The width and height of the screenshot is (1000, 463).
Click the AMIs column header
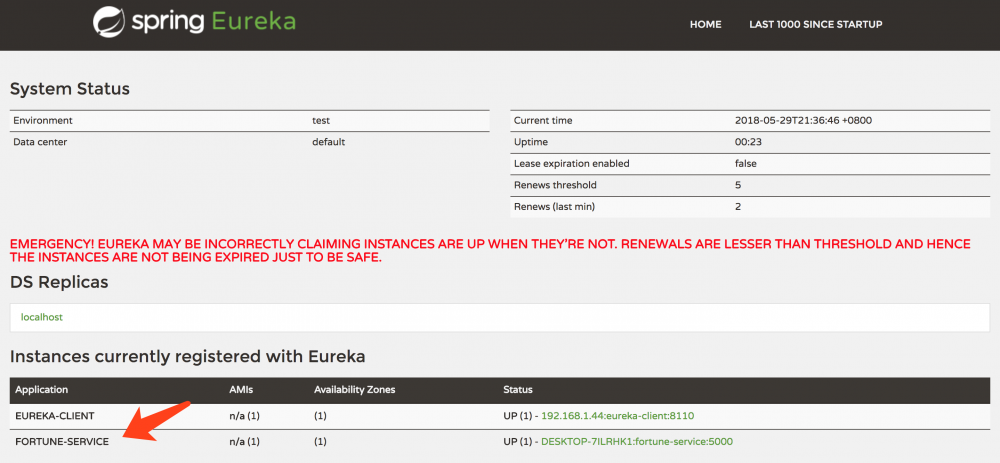(x=241, y=390)
